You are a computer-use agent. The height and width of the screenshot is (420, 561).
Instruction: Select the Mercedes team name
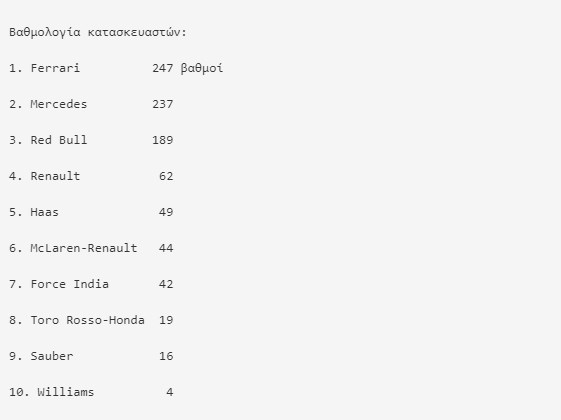59,104
